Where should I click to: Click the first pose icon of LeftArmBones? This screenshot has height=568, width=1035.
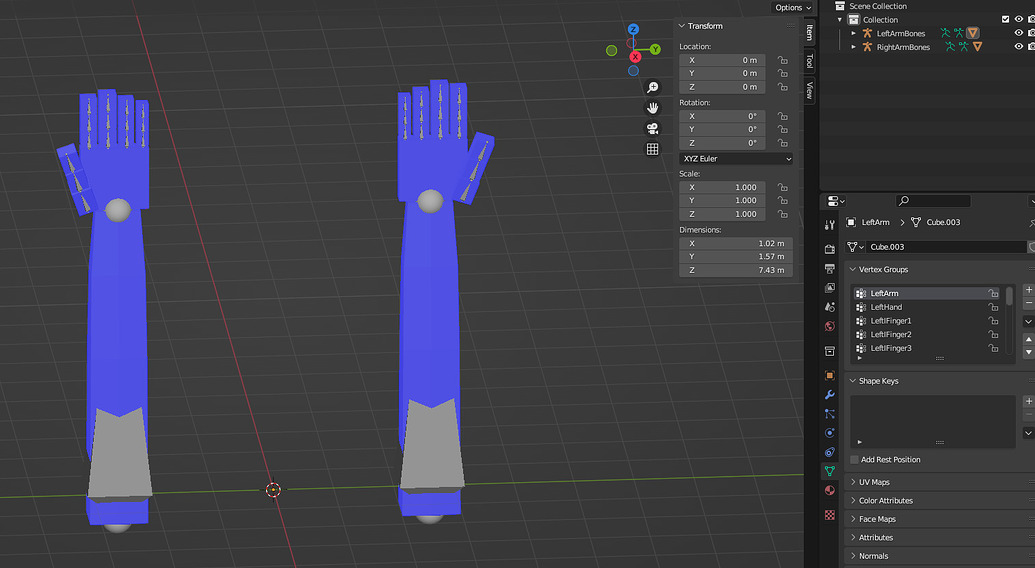[945, 33]
